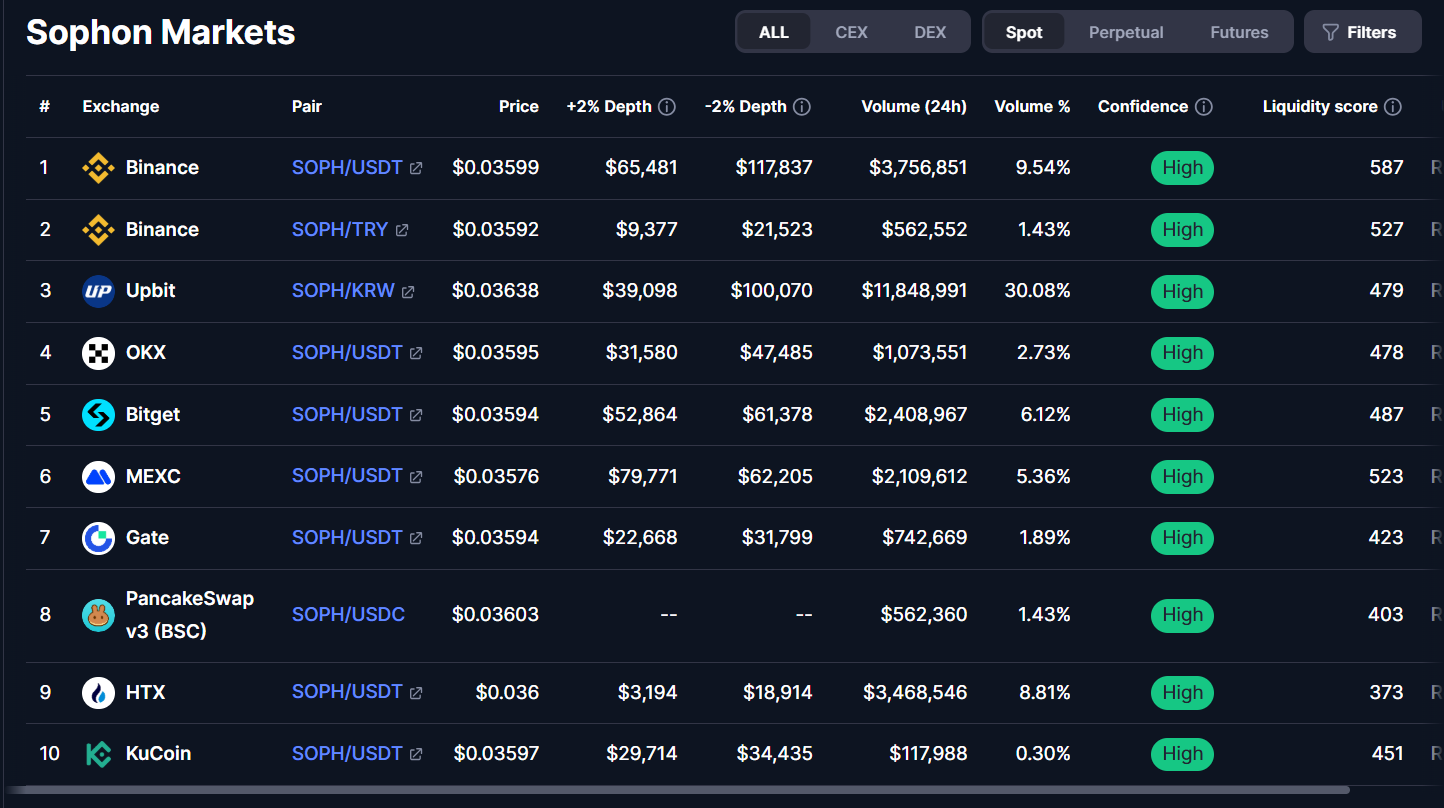Click the $79,771 MEXC depth value
Screen dimensions: 1444x808
[x=643, y=476]
